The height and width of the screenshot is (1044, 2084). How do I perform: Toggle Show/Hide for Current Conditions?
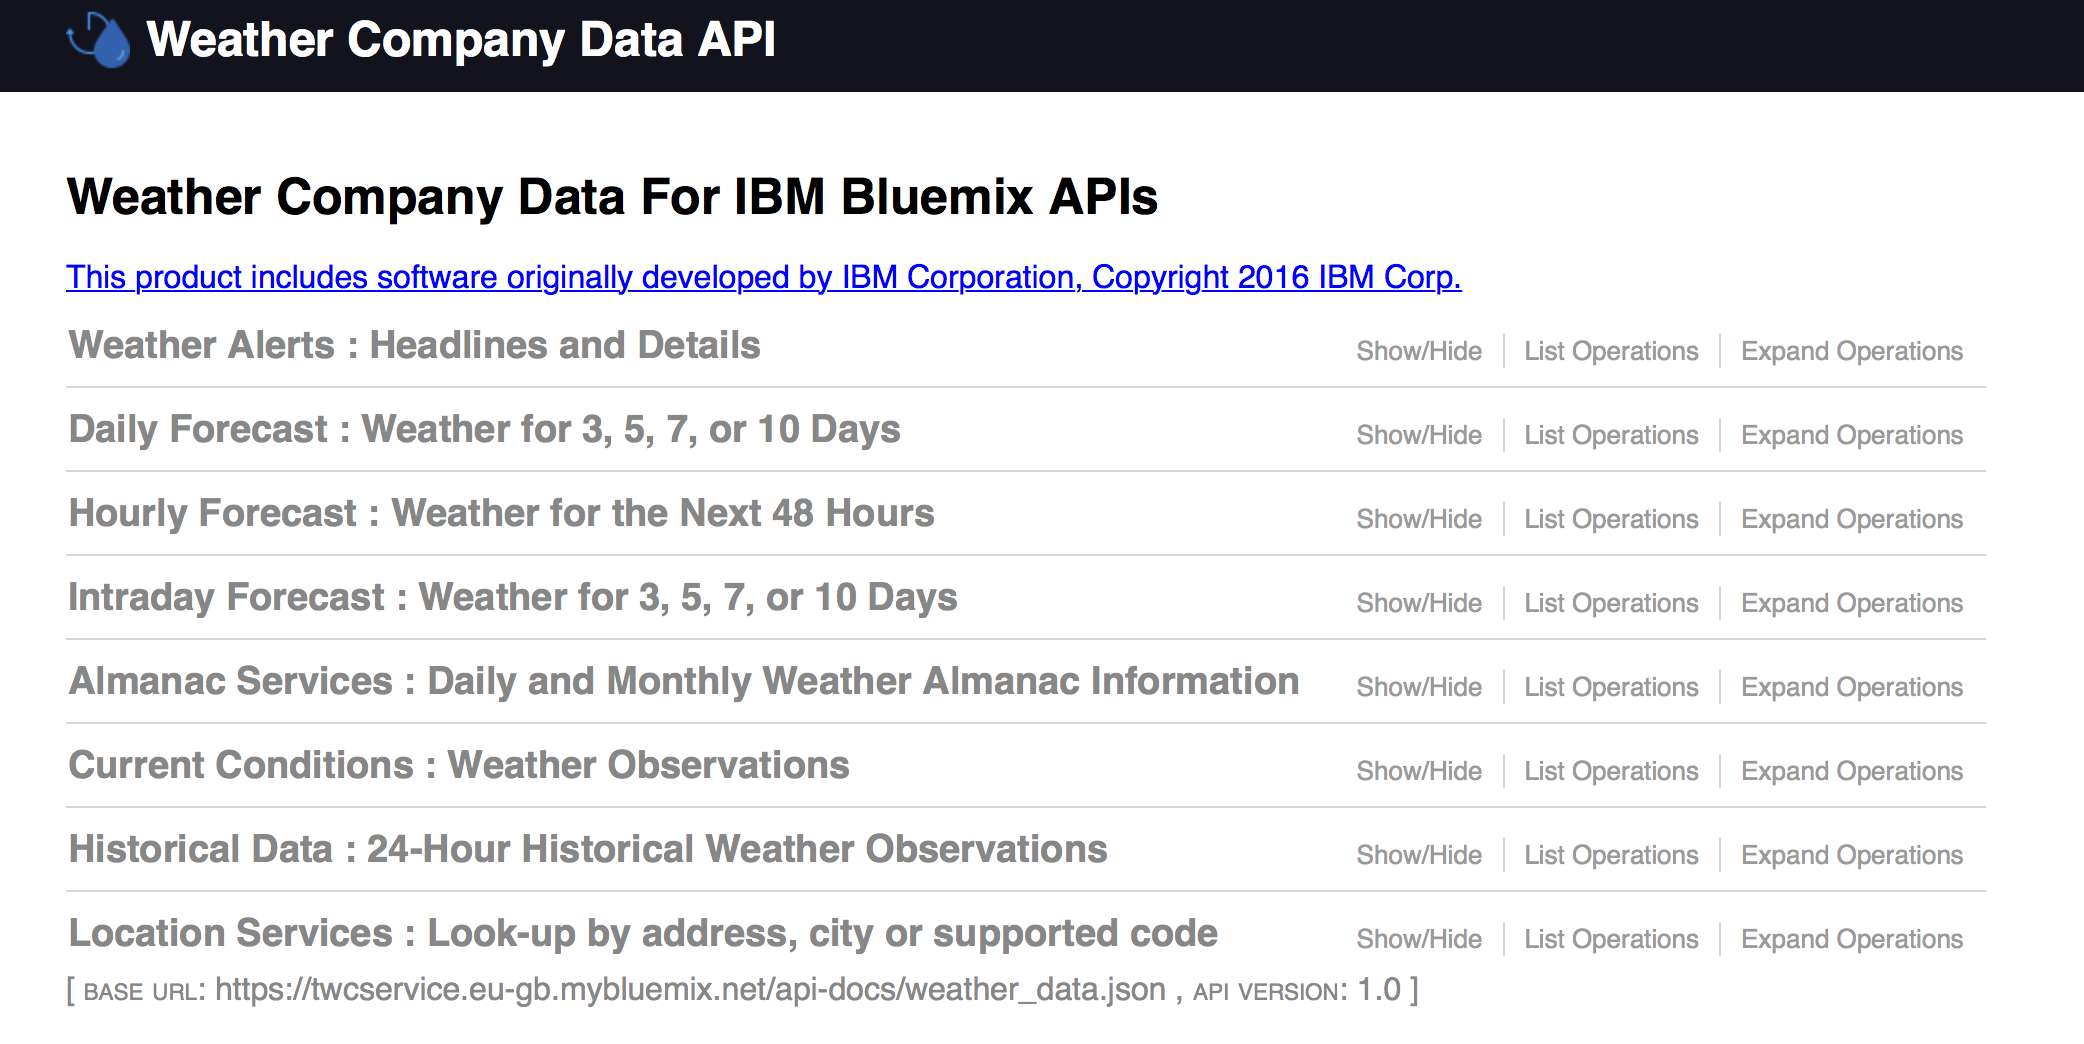(x=1419, y=771)
